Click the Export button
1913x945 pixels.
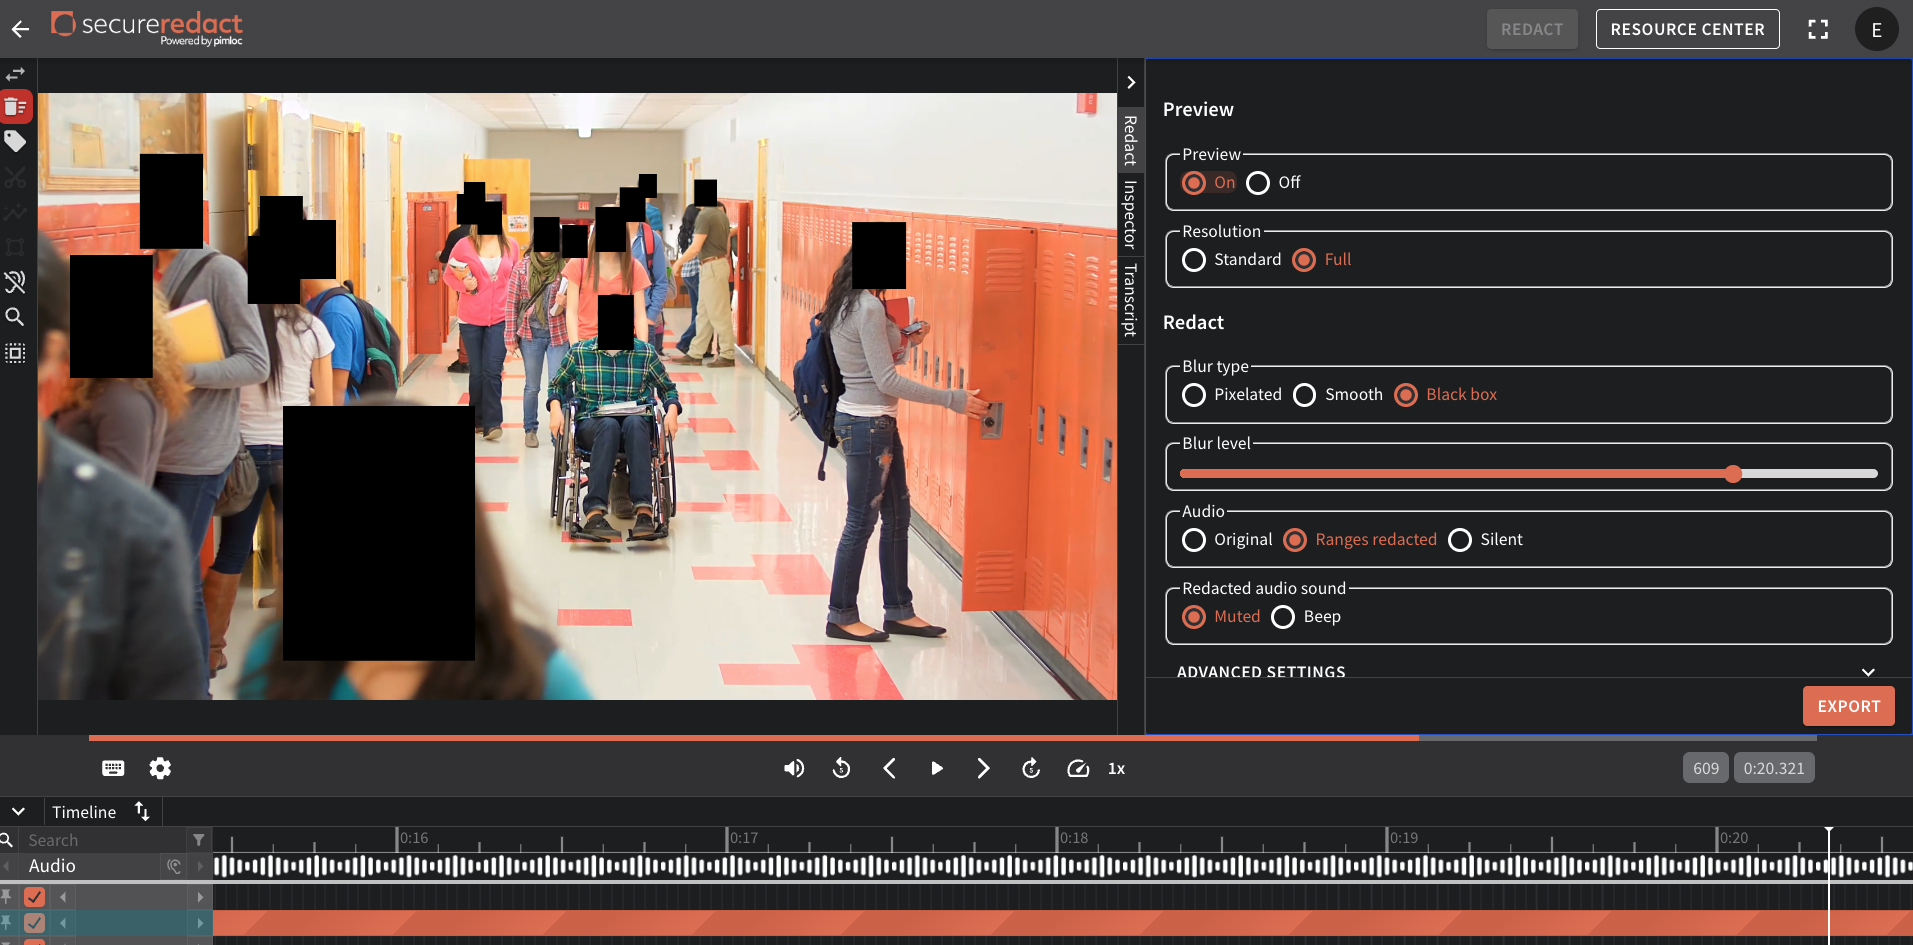1848,706
